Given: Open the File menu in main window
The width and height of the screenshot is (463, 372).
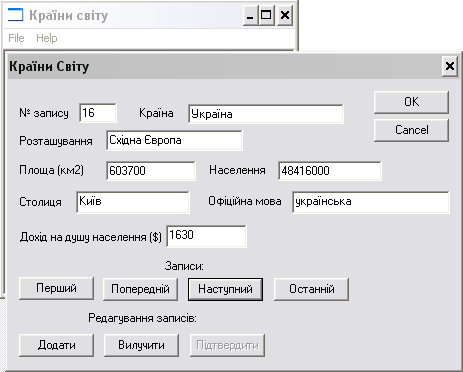Looking at the screenshot, I should point(16,38).
